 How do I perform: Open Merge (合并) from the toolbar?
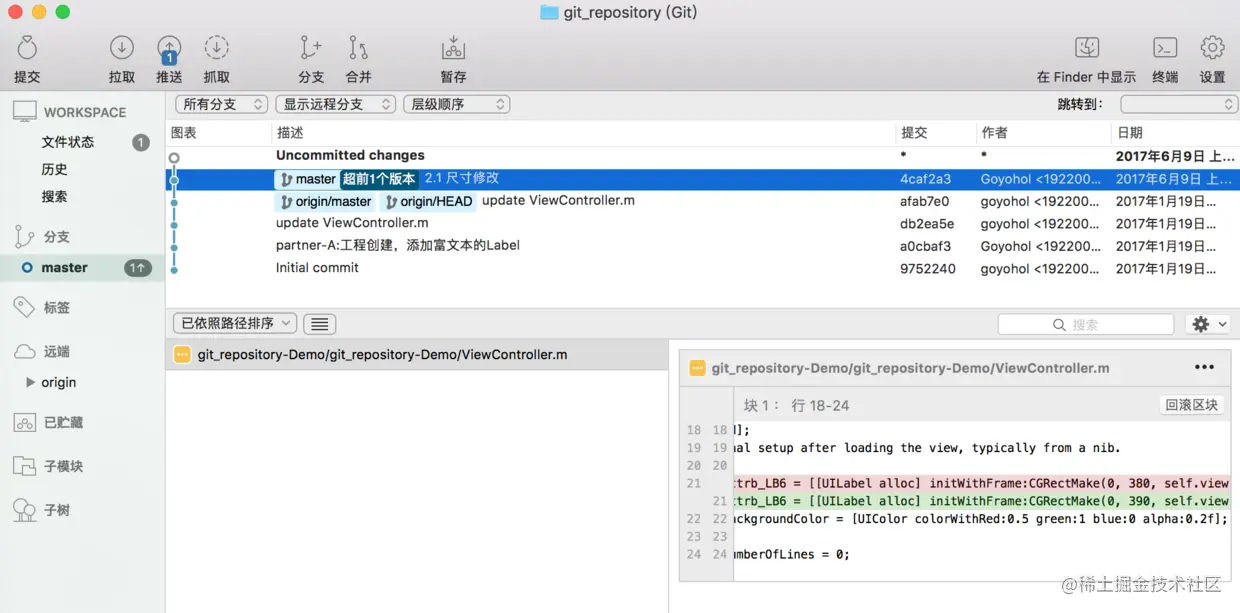358,48
